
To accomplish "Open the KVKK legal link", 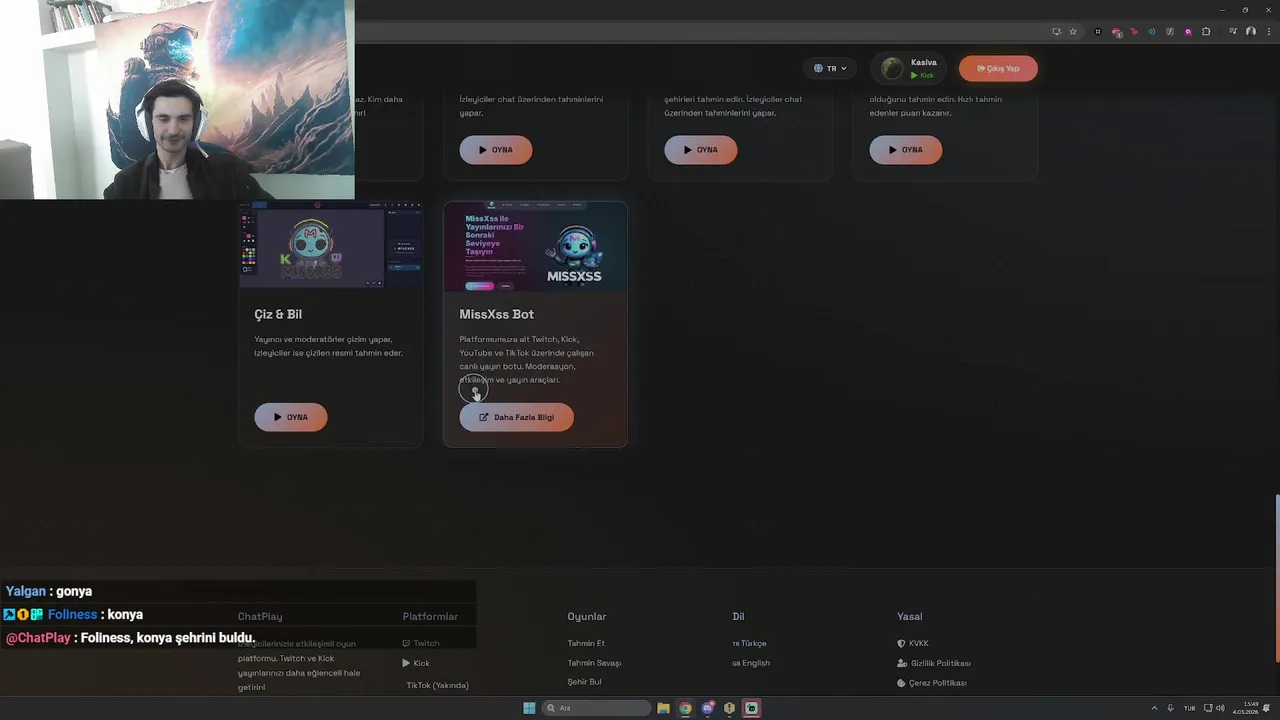I will point(913,643).
